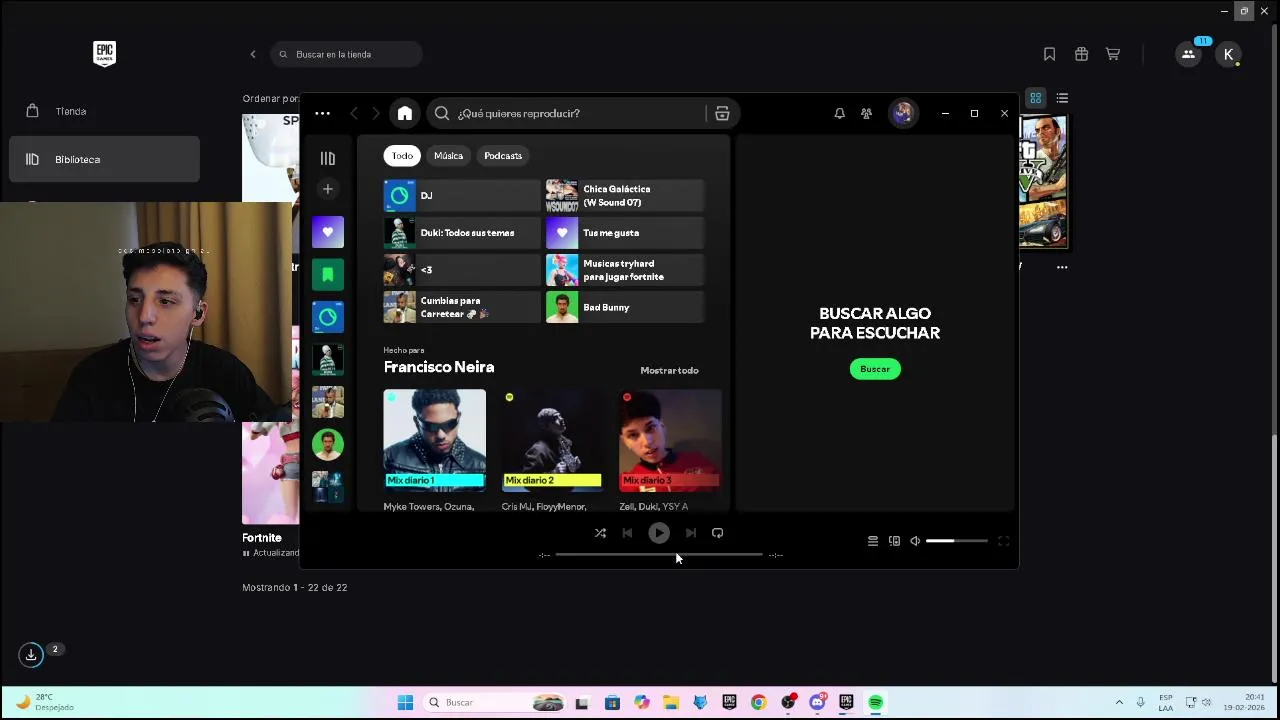Open DJ icon in Spotify sidebar
Viewport: 1280px width, 720px height.
click(x=327, y=317)
